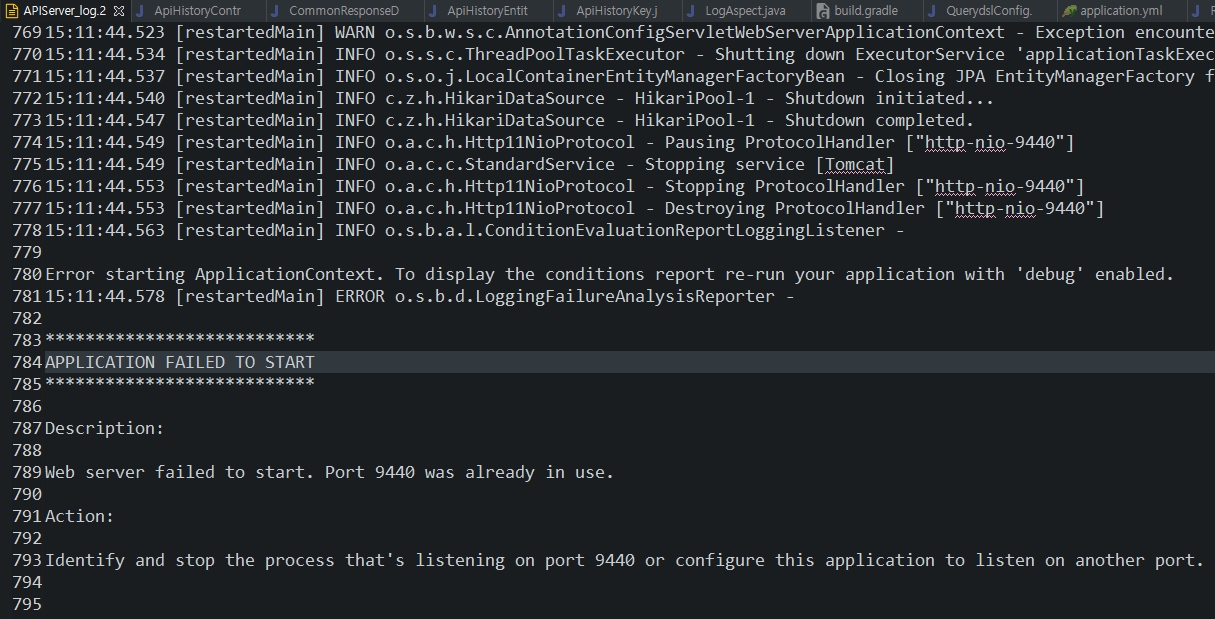
Task: Click line number 793 in the gutter
Action: click(29, 560)
